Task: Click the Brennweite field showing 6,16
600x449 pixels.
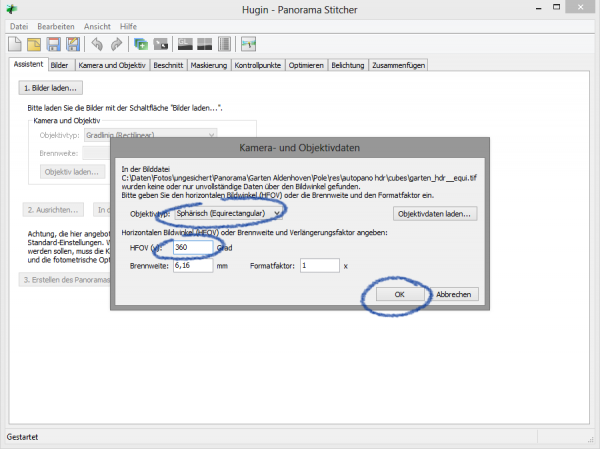Action: point(193,265)
